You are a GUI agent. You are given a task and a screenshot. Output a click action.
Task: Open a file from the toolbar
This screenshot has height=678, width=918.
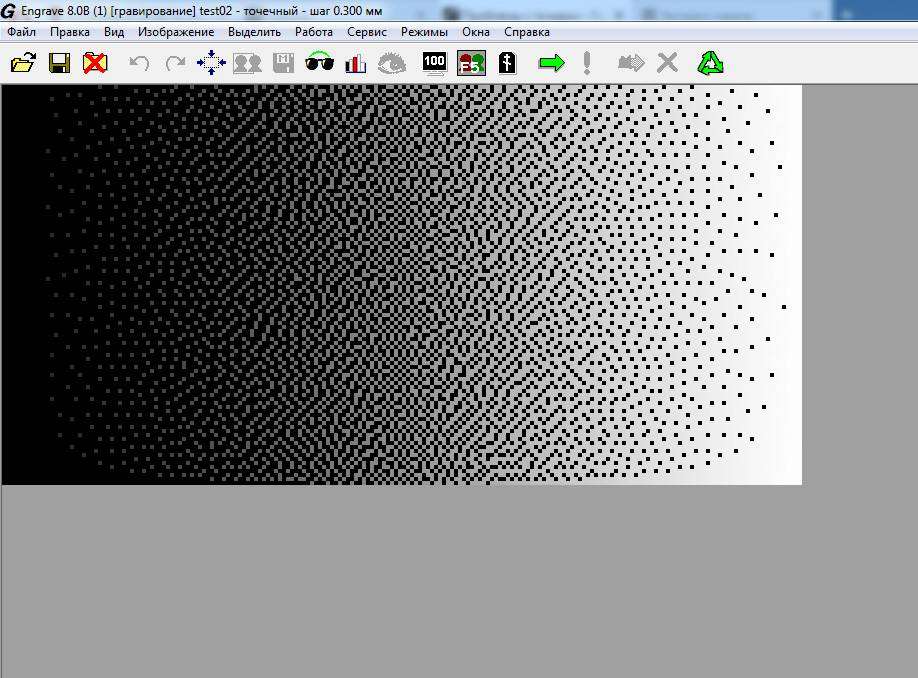(25, 62)
